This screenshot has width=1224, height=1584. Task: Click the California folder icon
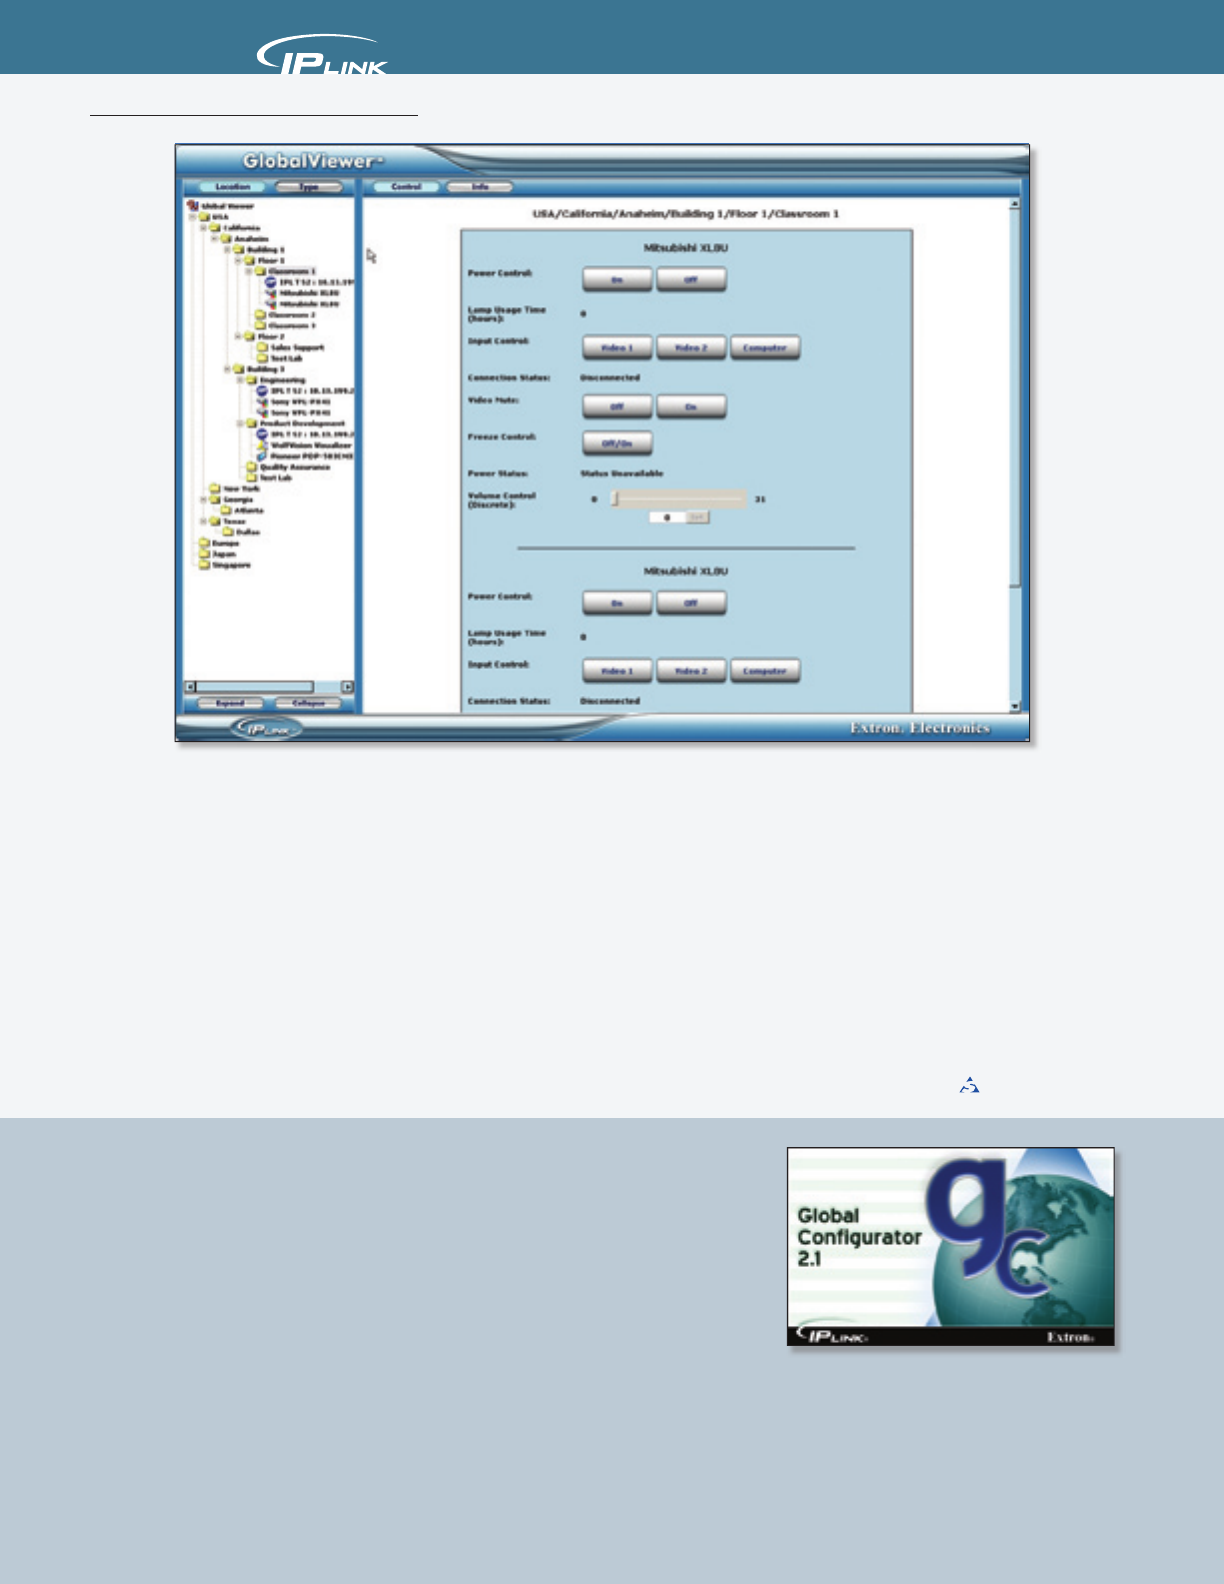215,227
